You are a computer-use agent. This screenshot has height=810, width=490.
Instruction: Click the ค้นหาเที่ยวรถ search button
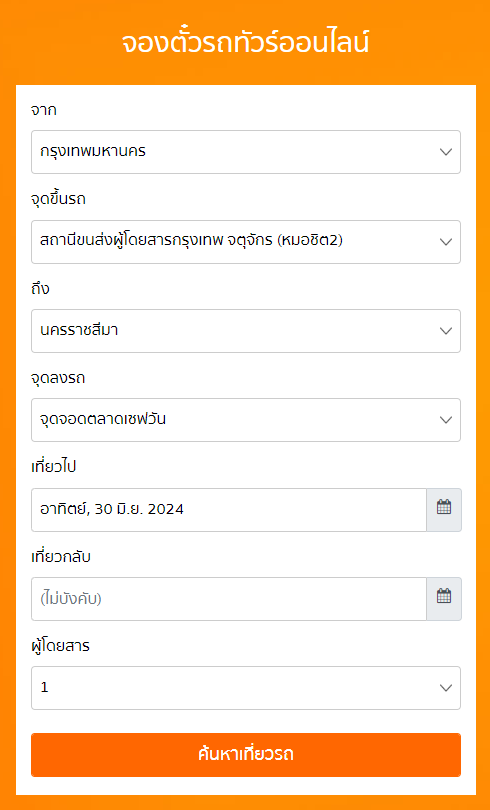(246, 755)
